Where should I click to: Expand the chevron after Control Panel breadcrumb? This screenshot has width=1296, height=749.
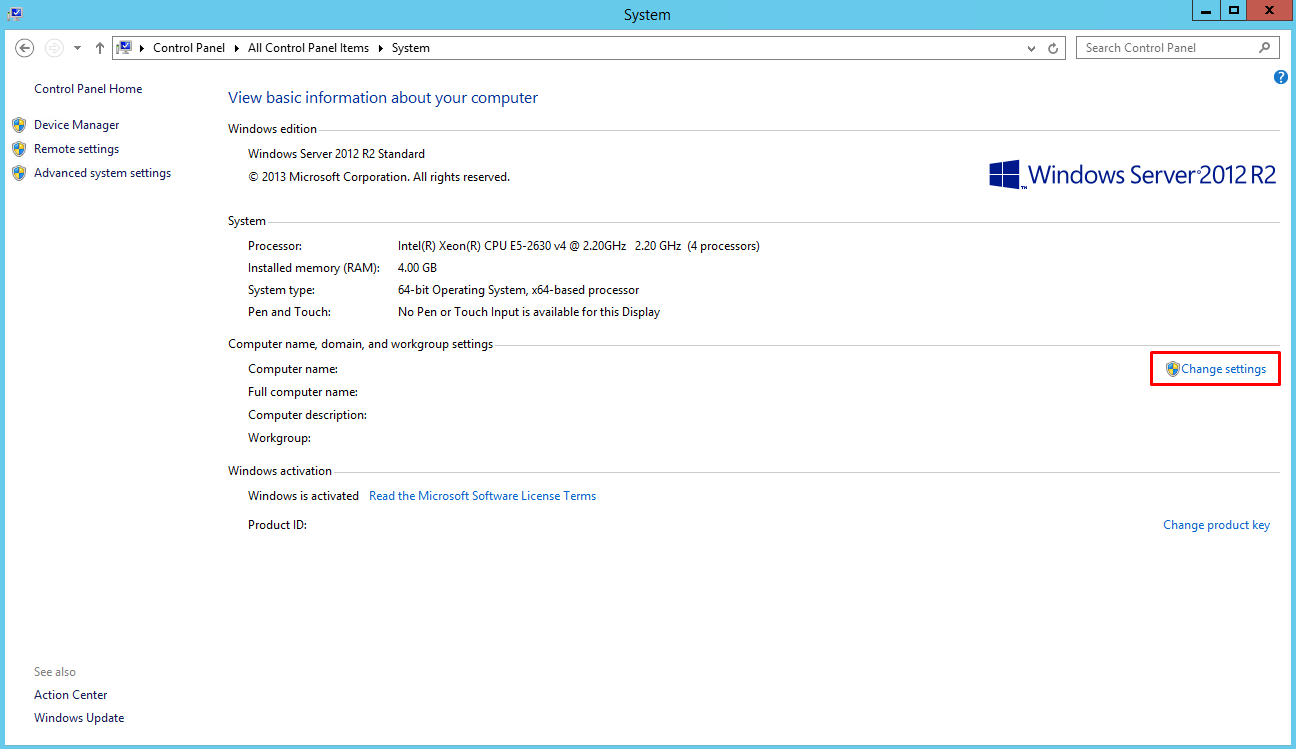click(x=237, y=48)
